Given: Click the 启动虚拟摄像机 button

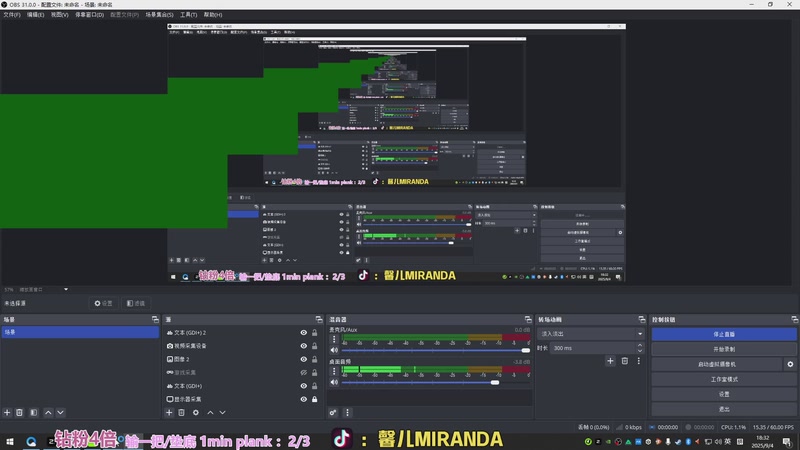Looking at the screenshot, I should tap(717, 364).
